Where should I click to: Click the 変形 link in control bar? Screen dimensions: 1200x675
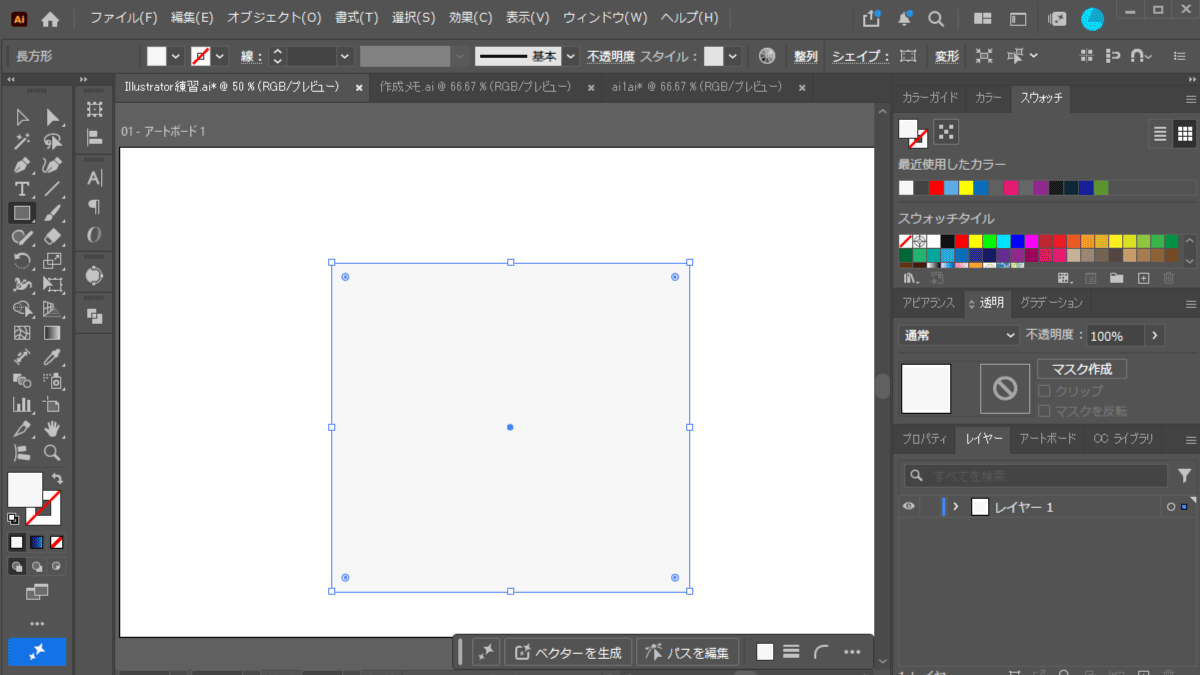946,57
